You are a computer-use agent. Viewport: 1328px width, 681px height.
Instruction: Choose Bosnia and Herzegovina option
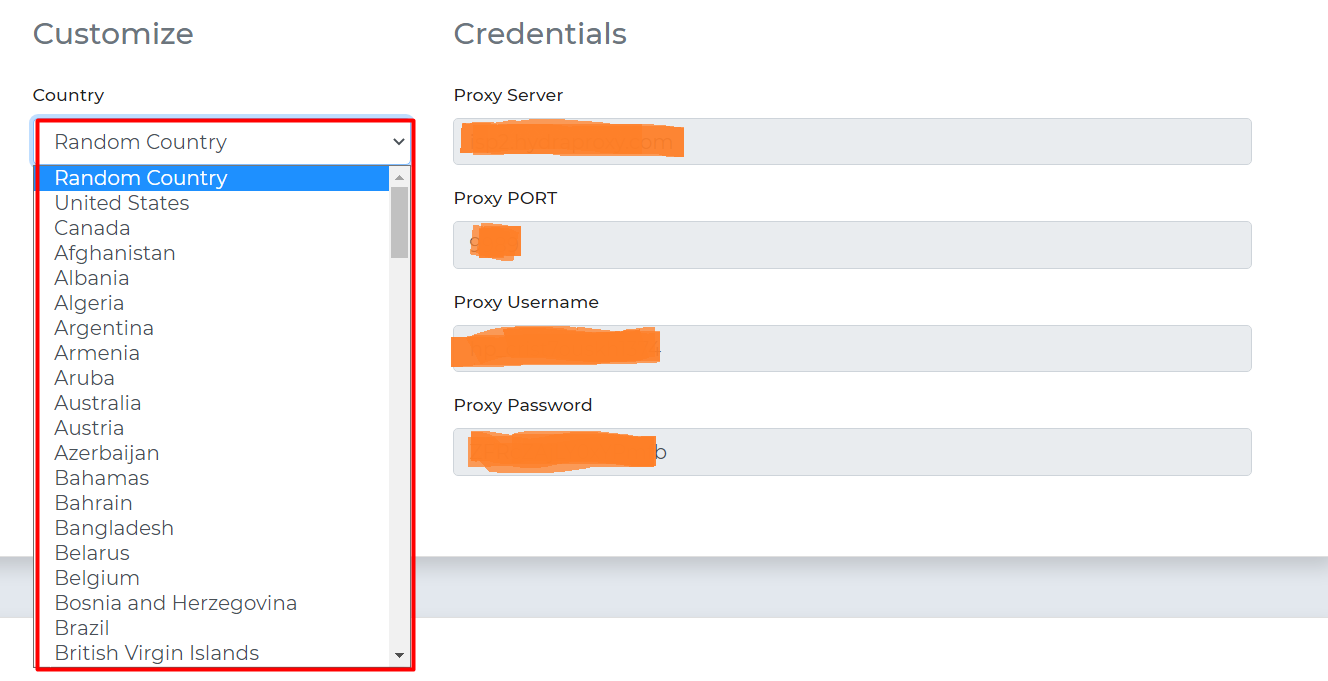pyautogui.click(x=176, y=603)
